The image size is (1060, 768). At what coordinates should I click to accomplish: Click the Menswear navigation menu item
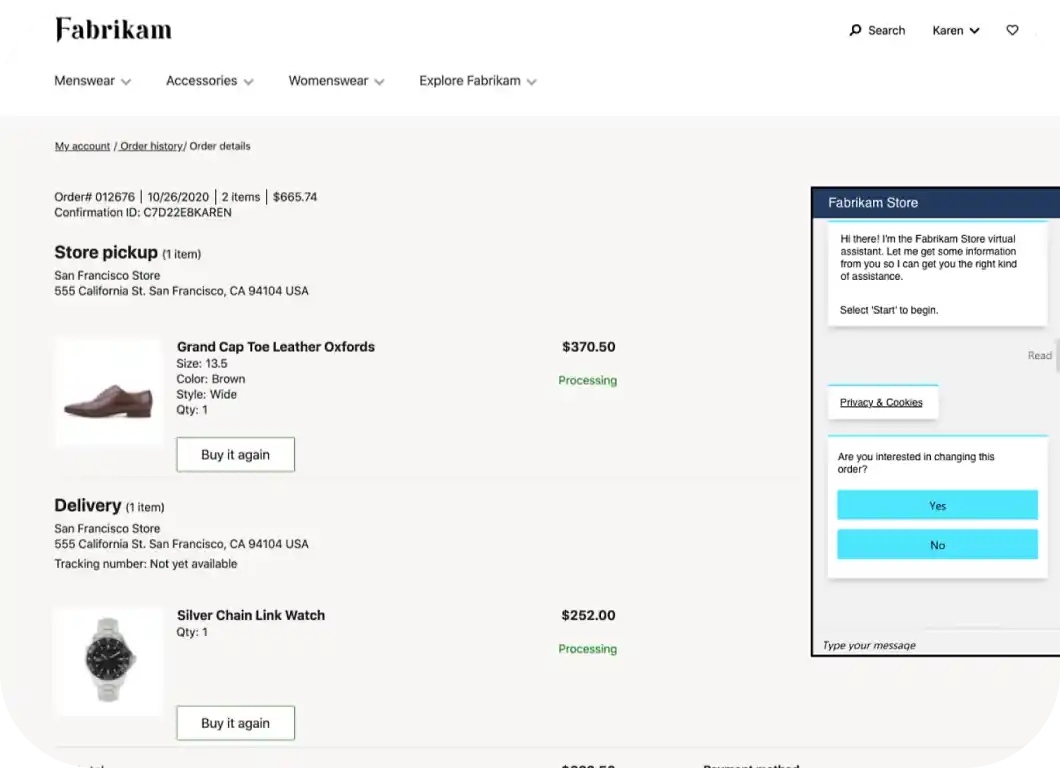85,81
